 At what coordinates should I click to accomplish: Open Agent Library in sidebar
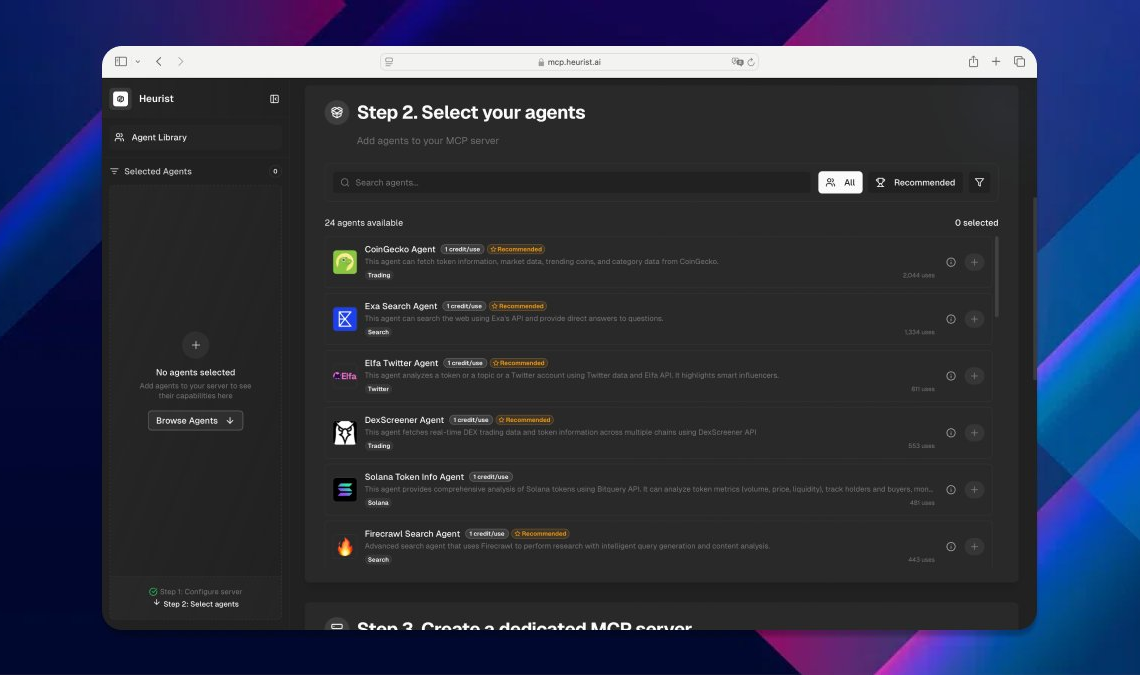pyautogui.click(x=159, y=137)
